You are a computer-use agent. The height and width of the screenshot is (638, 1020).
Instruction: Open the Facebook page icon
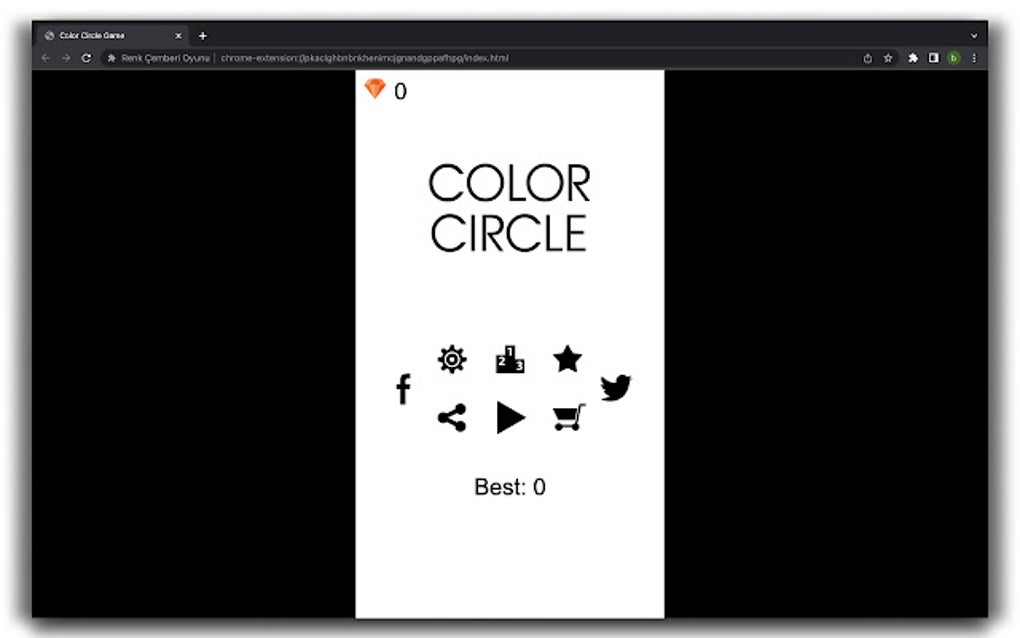[x=403, y=388]
